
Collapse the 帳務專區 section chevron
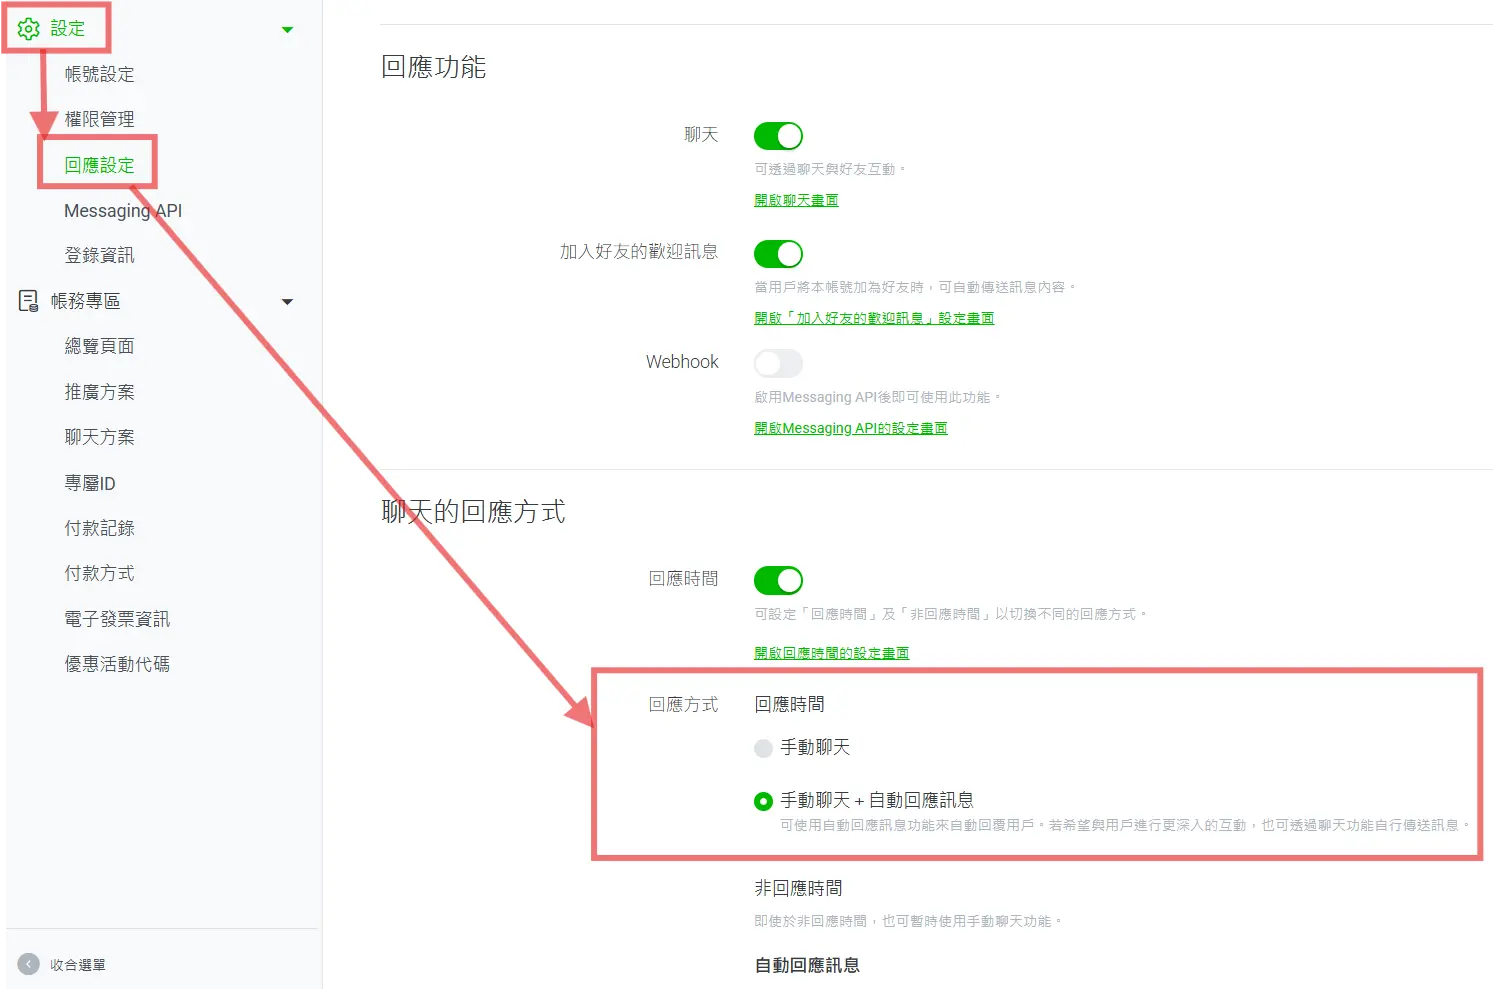(x=288, y=301)
